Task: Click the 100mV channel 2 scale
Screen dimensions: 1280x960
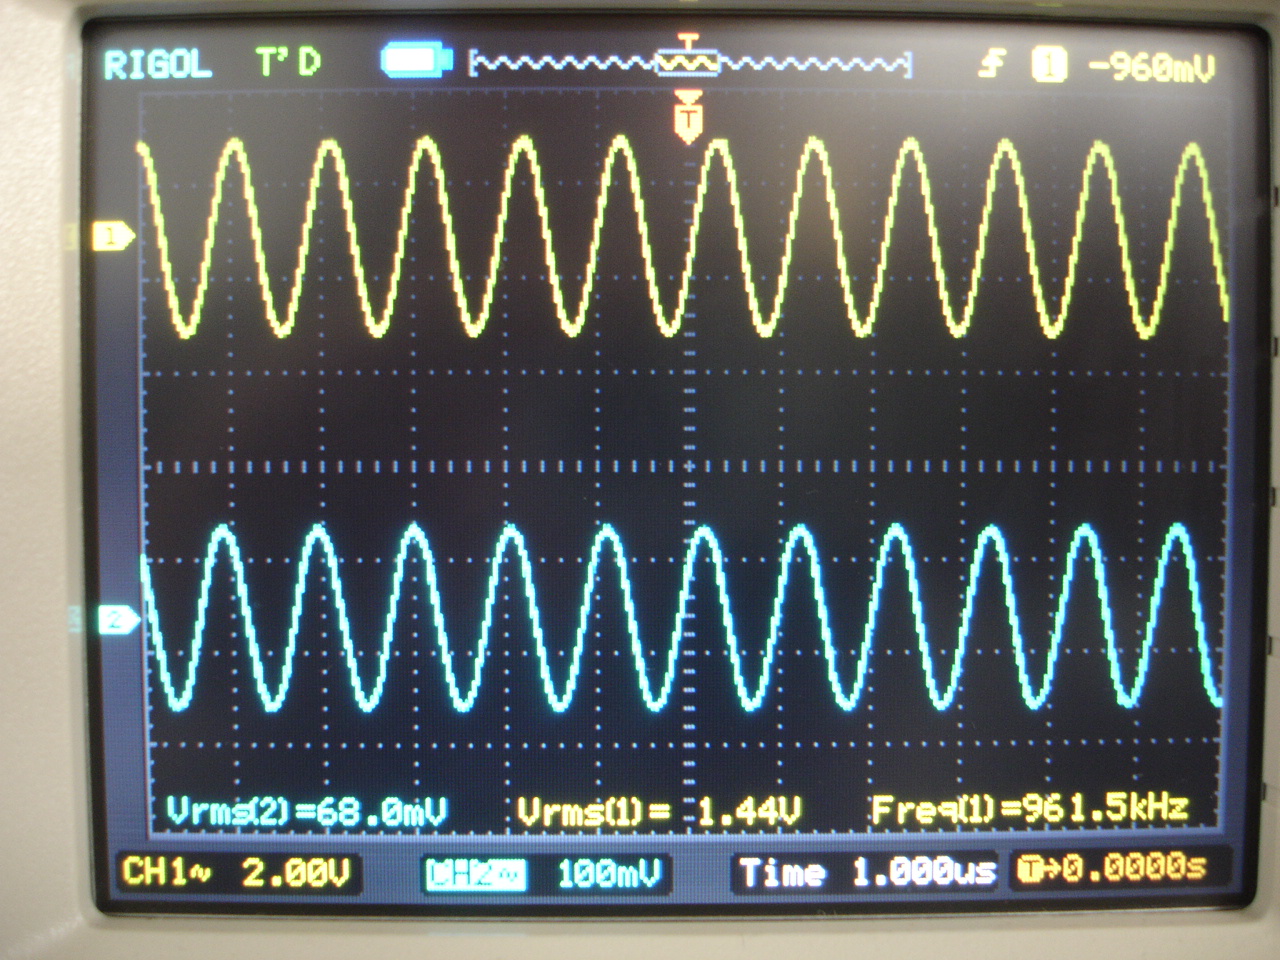Action: [x=609, y=875]
